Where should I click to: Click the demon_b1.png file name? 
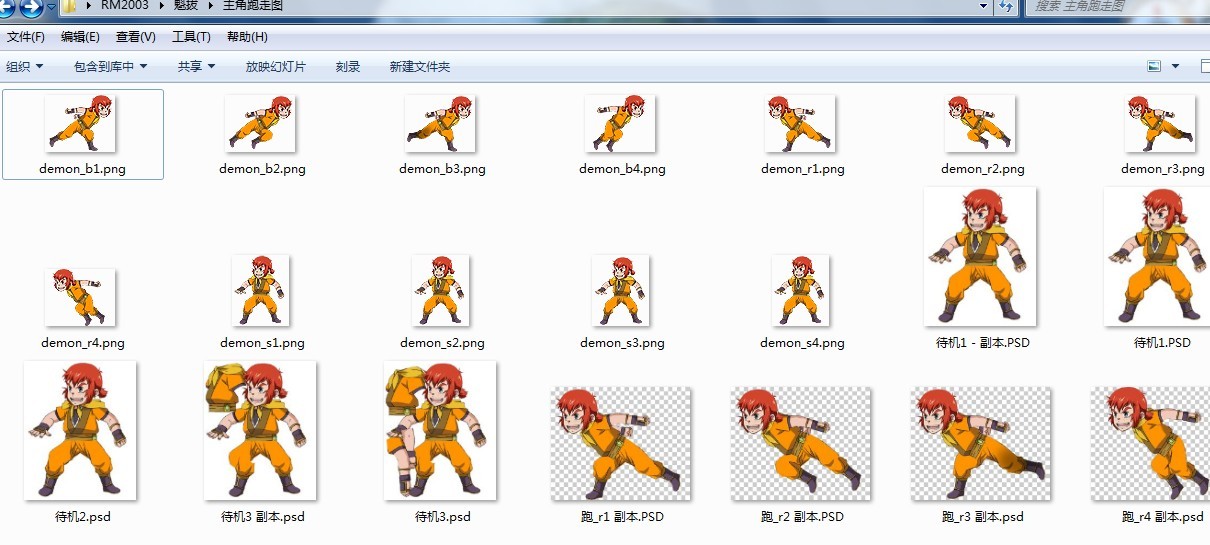coord(83,169)
